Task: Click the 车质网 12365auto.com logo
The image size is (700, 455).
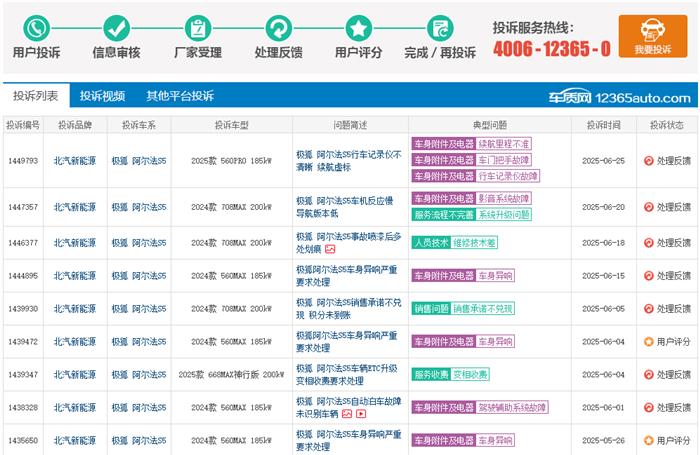Action: tap(620, 97)
